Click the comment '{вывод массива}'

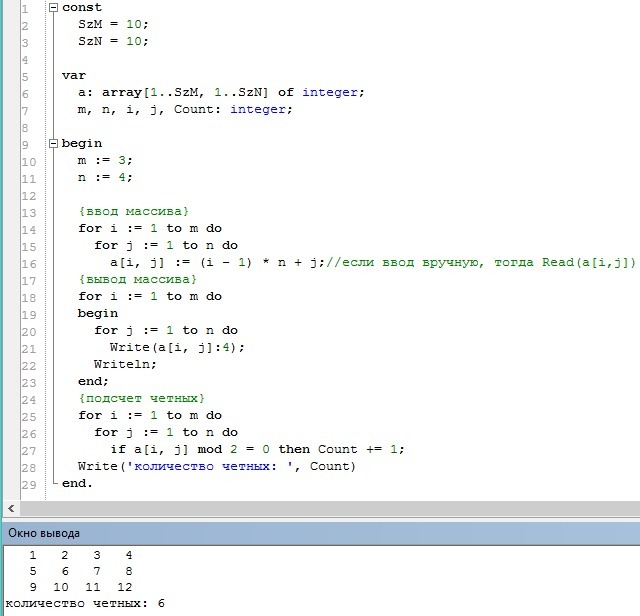click(x=138, y=279)
